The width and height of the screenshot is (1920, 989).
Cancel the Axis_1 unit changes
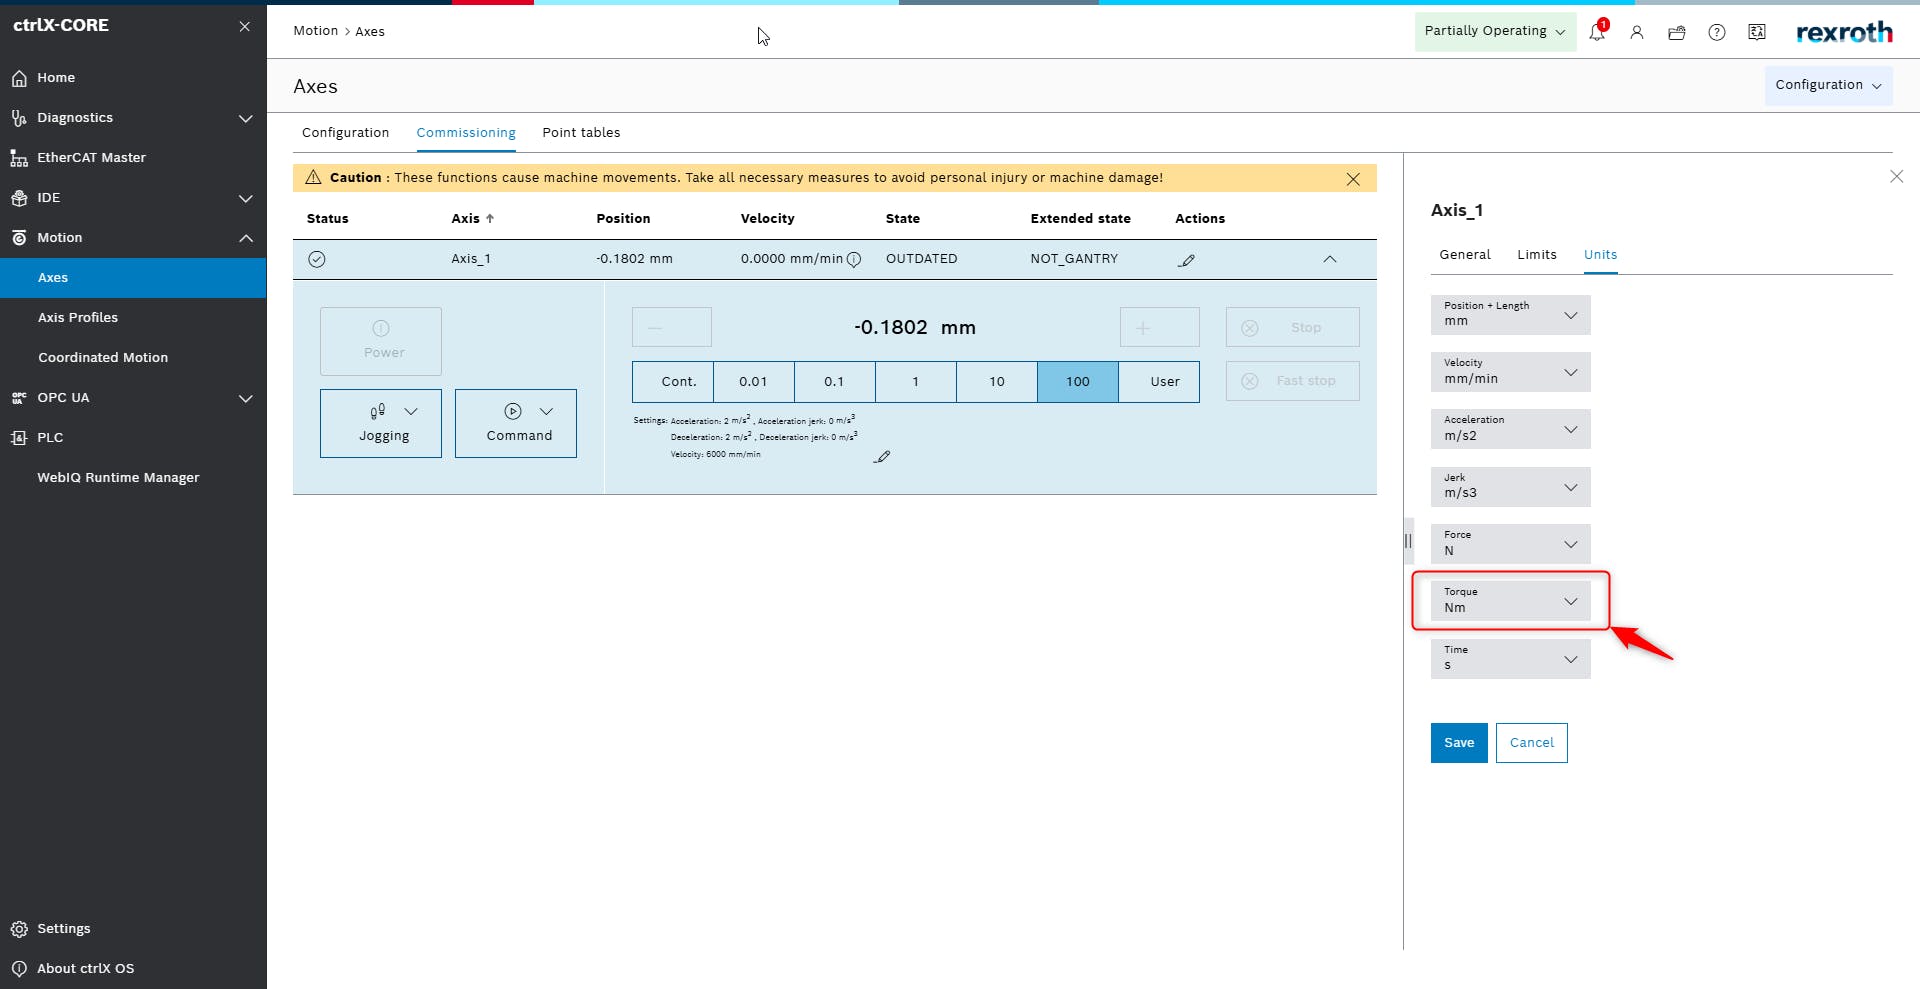[x=1531, y=743]
